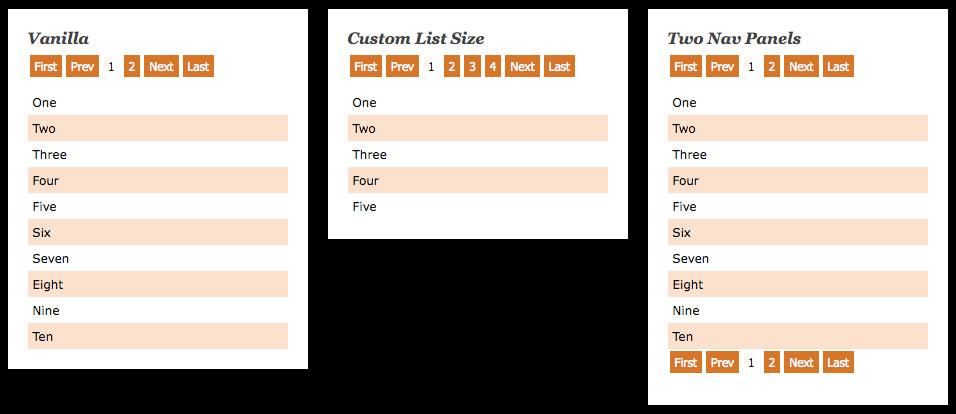The height and width of the screenshot is (414, 956).
Task: Go to page 2 using bottom nav panel
Action: pyautogui.click(x=771, y=363)
